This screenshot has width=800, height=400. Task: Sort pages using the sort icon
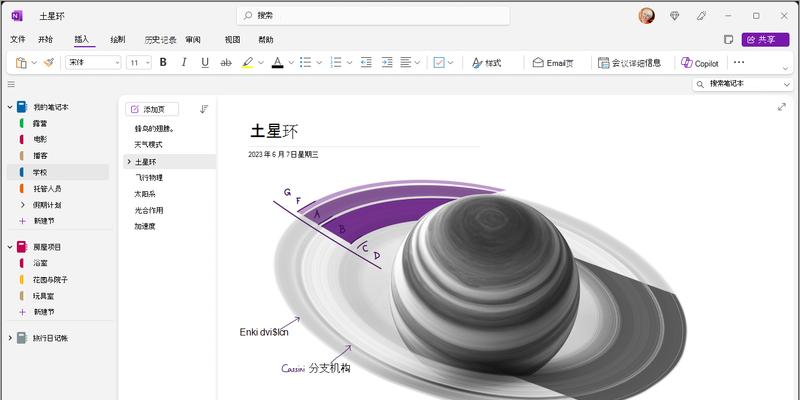pos(204,109)
